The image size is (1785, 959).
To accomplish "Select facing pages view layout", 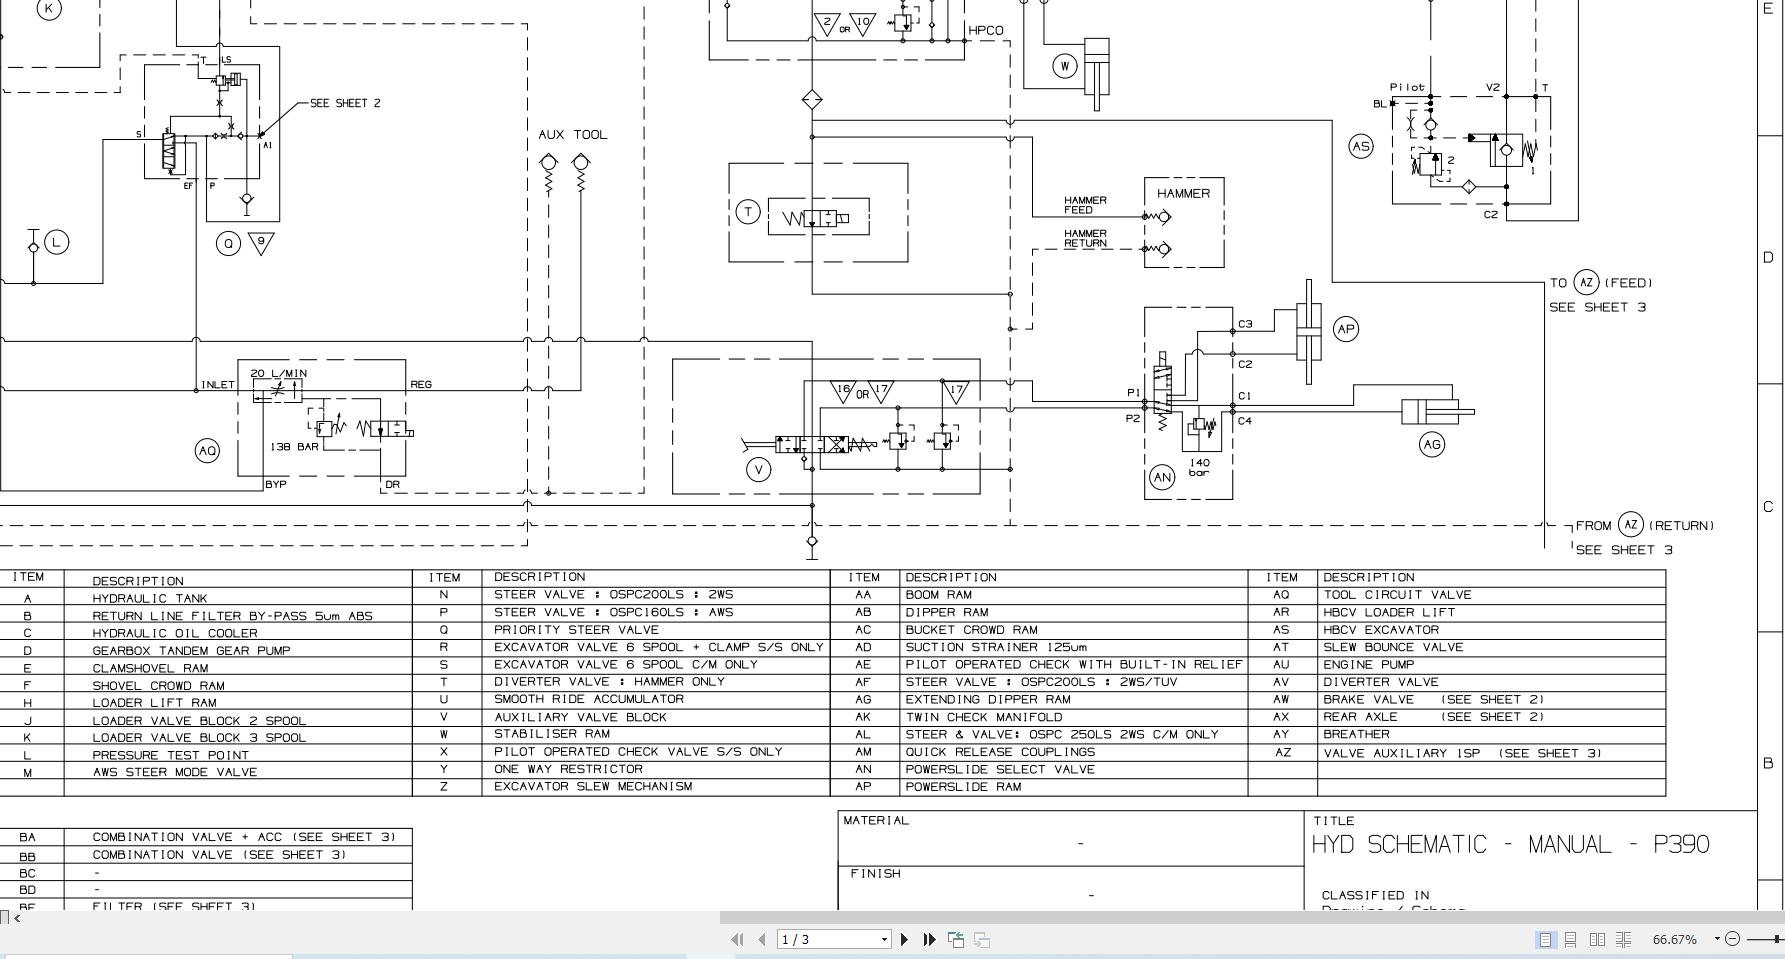I will coord(1597,939).
